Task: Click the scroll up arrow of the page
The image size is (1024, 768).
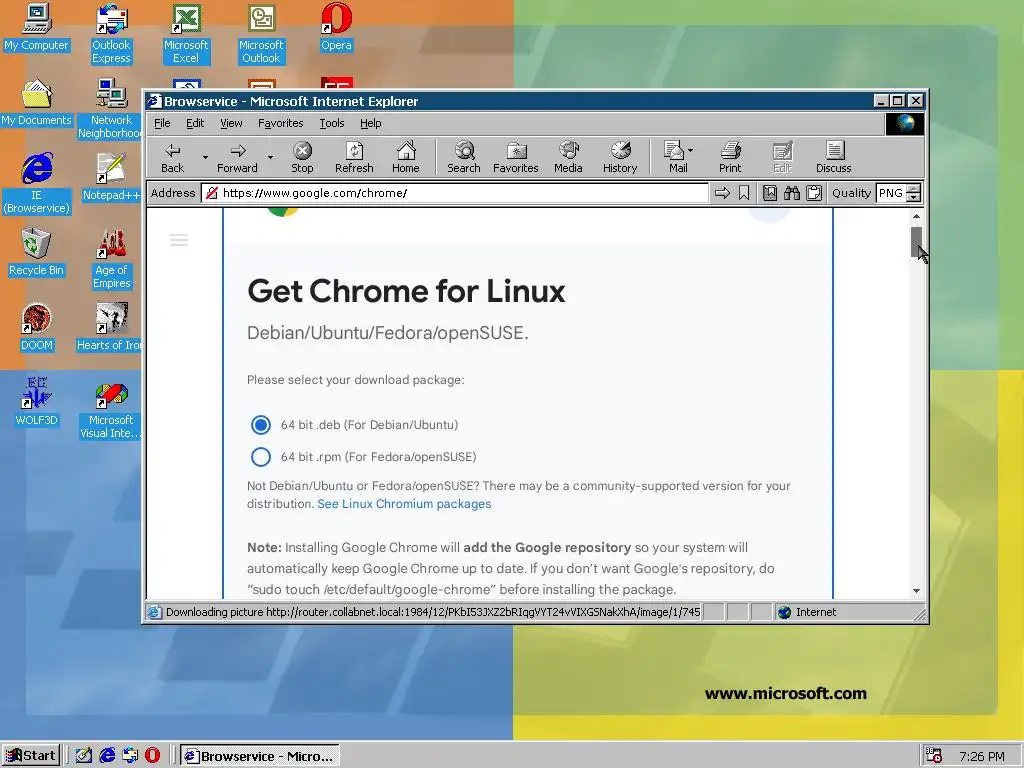Action: pos(916,216)
